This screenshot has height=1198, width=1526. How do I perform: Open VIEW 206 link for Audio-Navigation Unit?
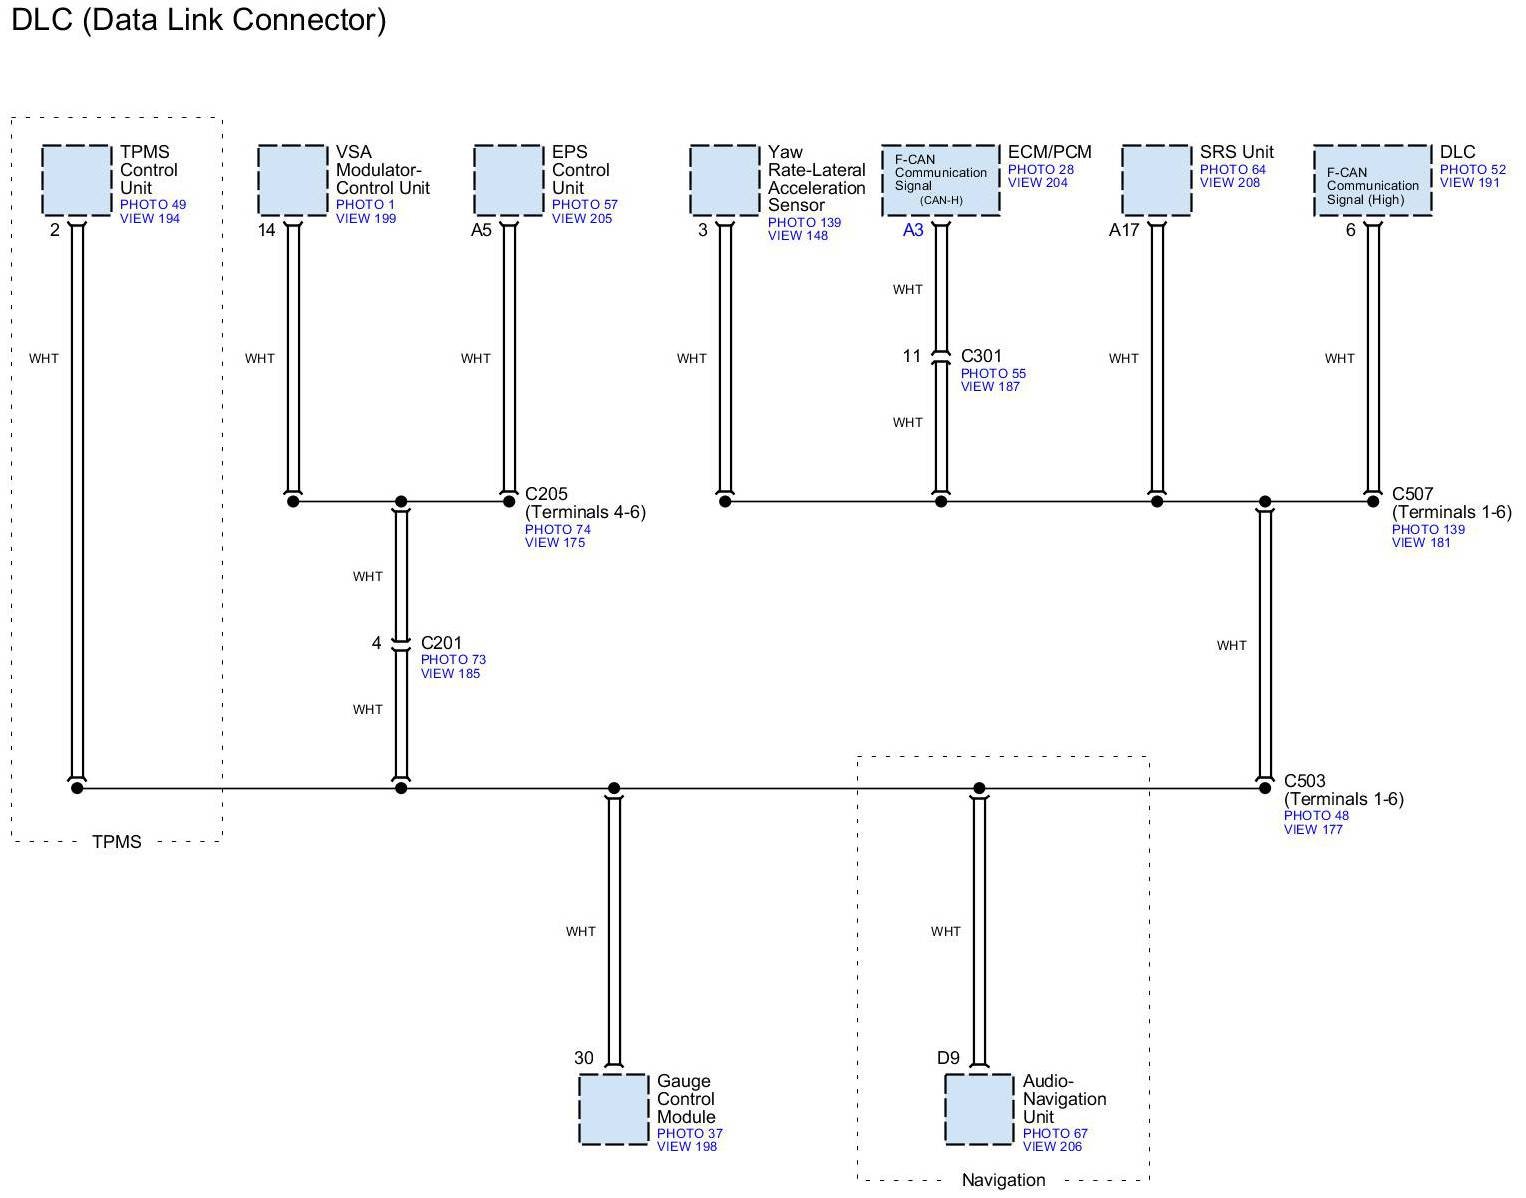1052,1147
